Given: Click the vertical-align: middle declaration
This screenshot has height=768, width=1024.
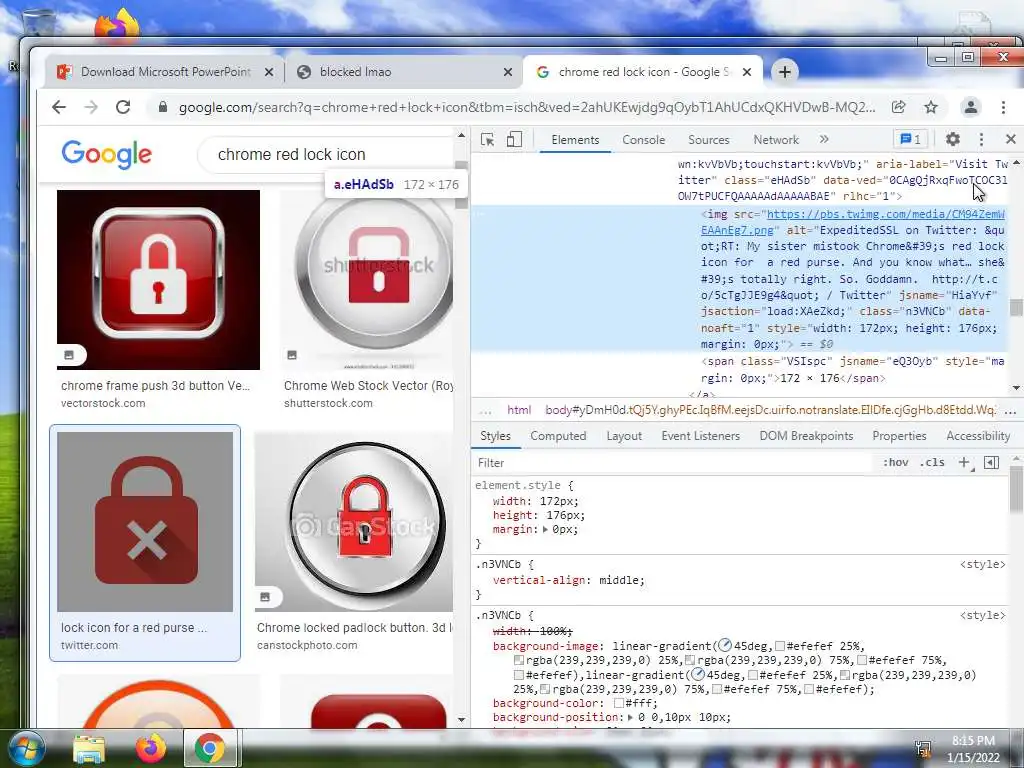Looking at the screenshot, I should [x=568, y=580].
